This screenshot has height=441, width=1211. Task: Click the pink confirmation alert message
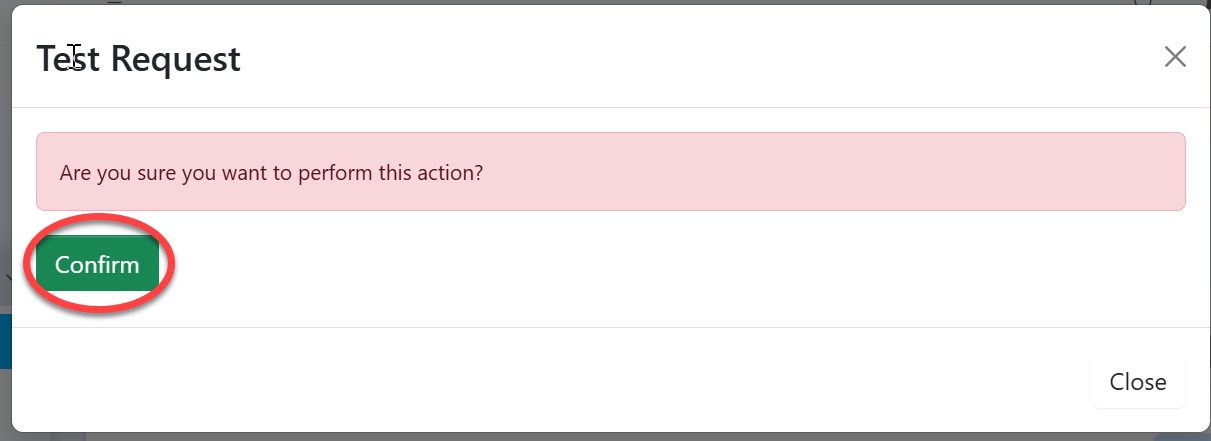tap(610, 172)
